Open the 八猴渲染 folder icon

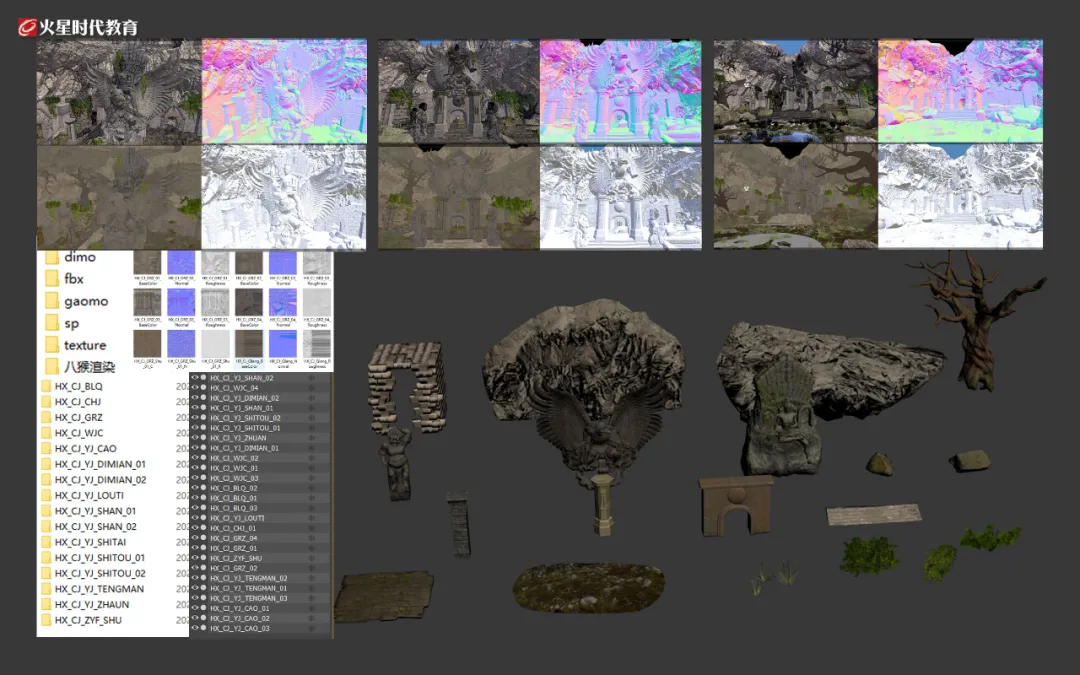[x=51, y=367]
